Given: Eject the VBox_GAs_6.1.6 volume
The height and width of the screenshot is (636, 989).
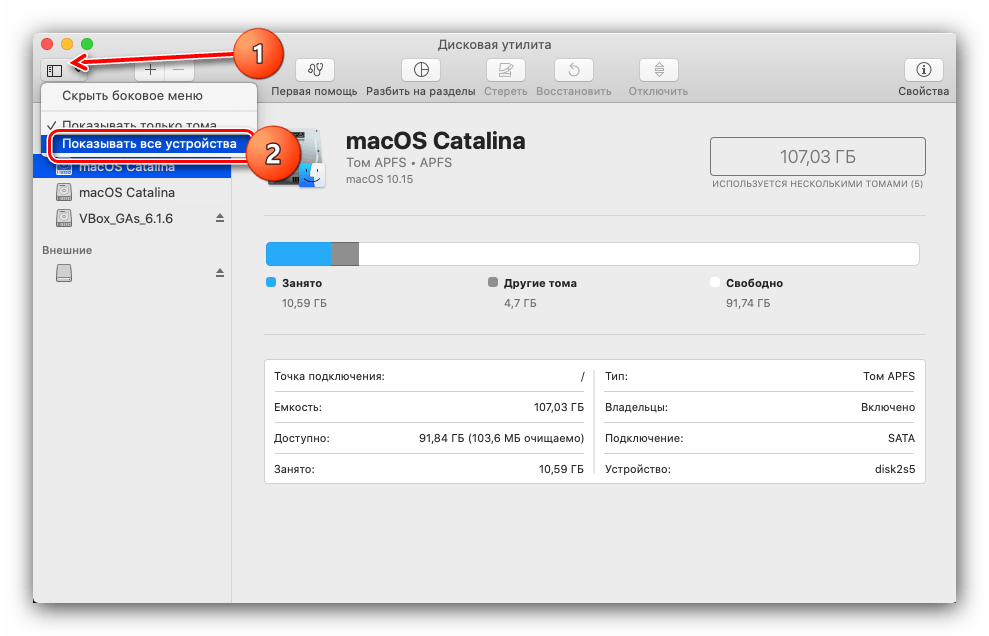Looking at the screenshot, I should [219, 218].
